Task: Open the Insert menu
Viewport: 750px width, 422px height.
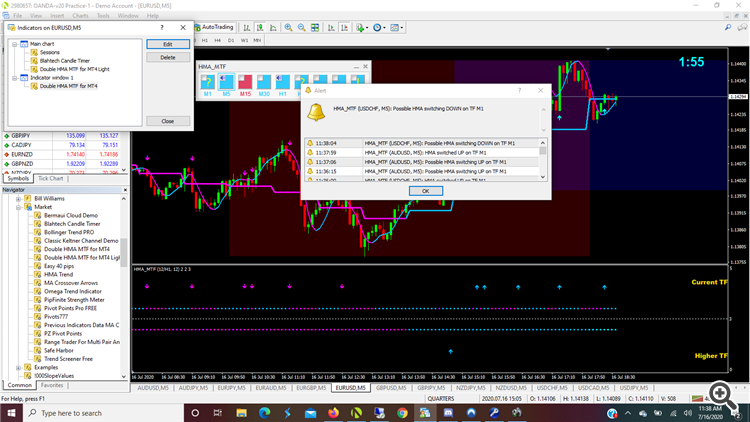Action: (x=57, y=16)
